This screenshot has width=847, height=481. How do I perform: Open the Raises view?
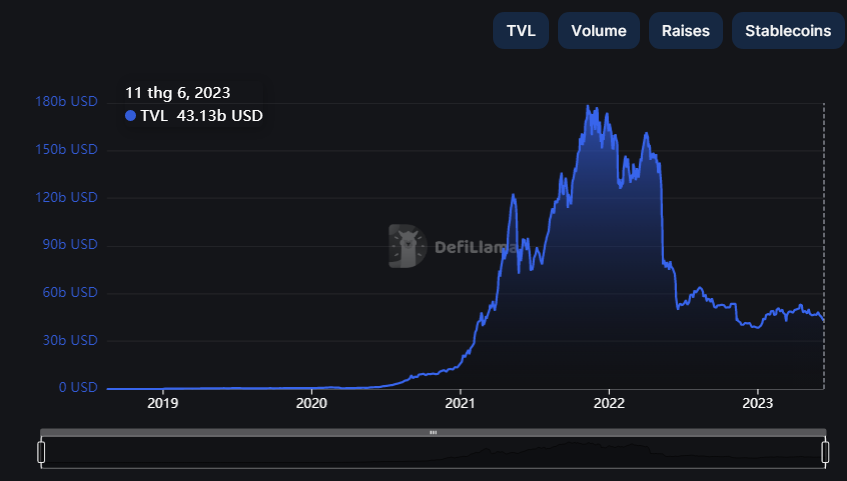[685, 31]
